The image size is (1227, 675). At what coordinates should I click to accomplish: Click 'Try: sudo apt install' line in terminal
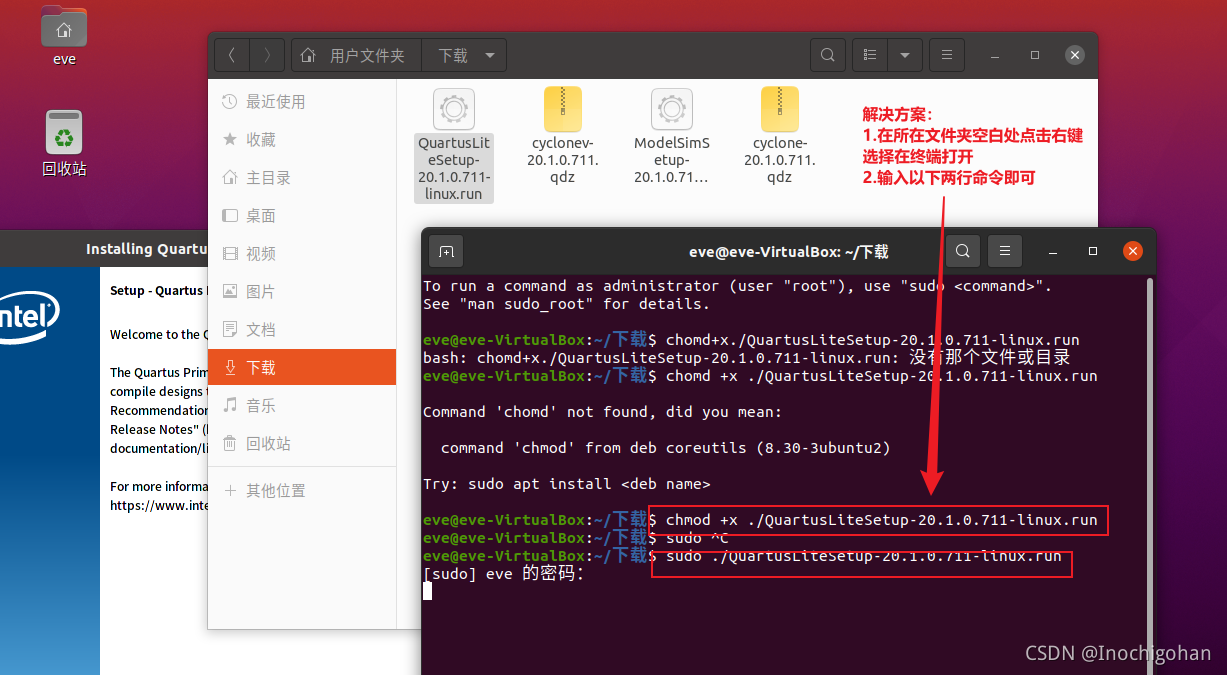[x=566, y=484]
